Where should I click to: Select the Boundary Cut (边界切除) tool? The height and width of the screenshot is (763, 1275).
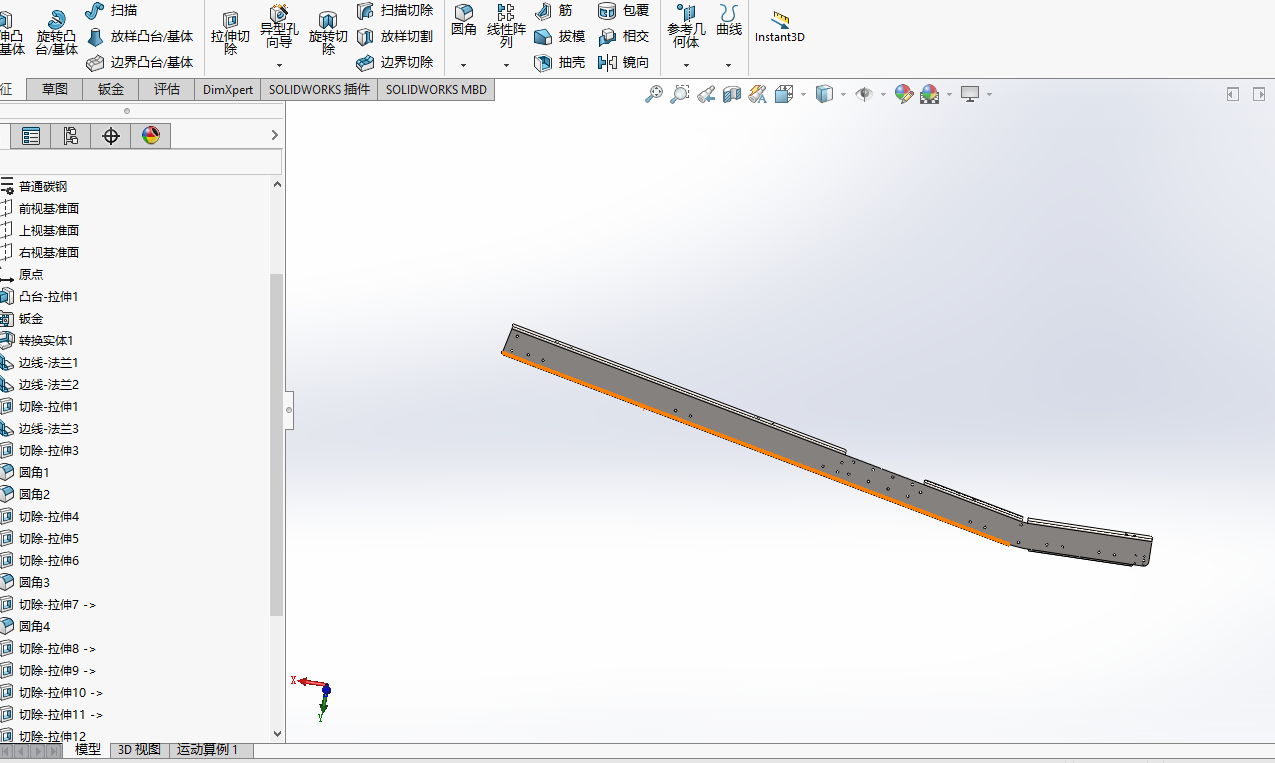click(395, 62)
